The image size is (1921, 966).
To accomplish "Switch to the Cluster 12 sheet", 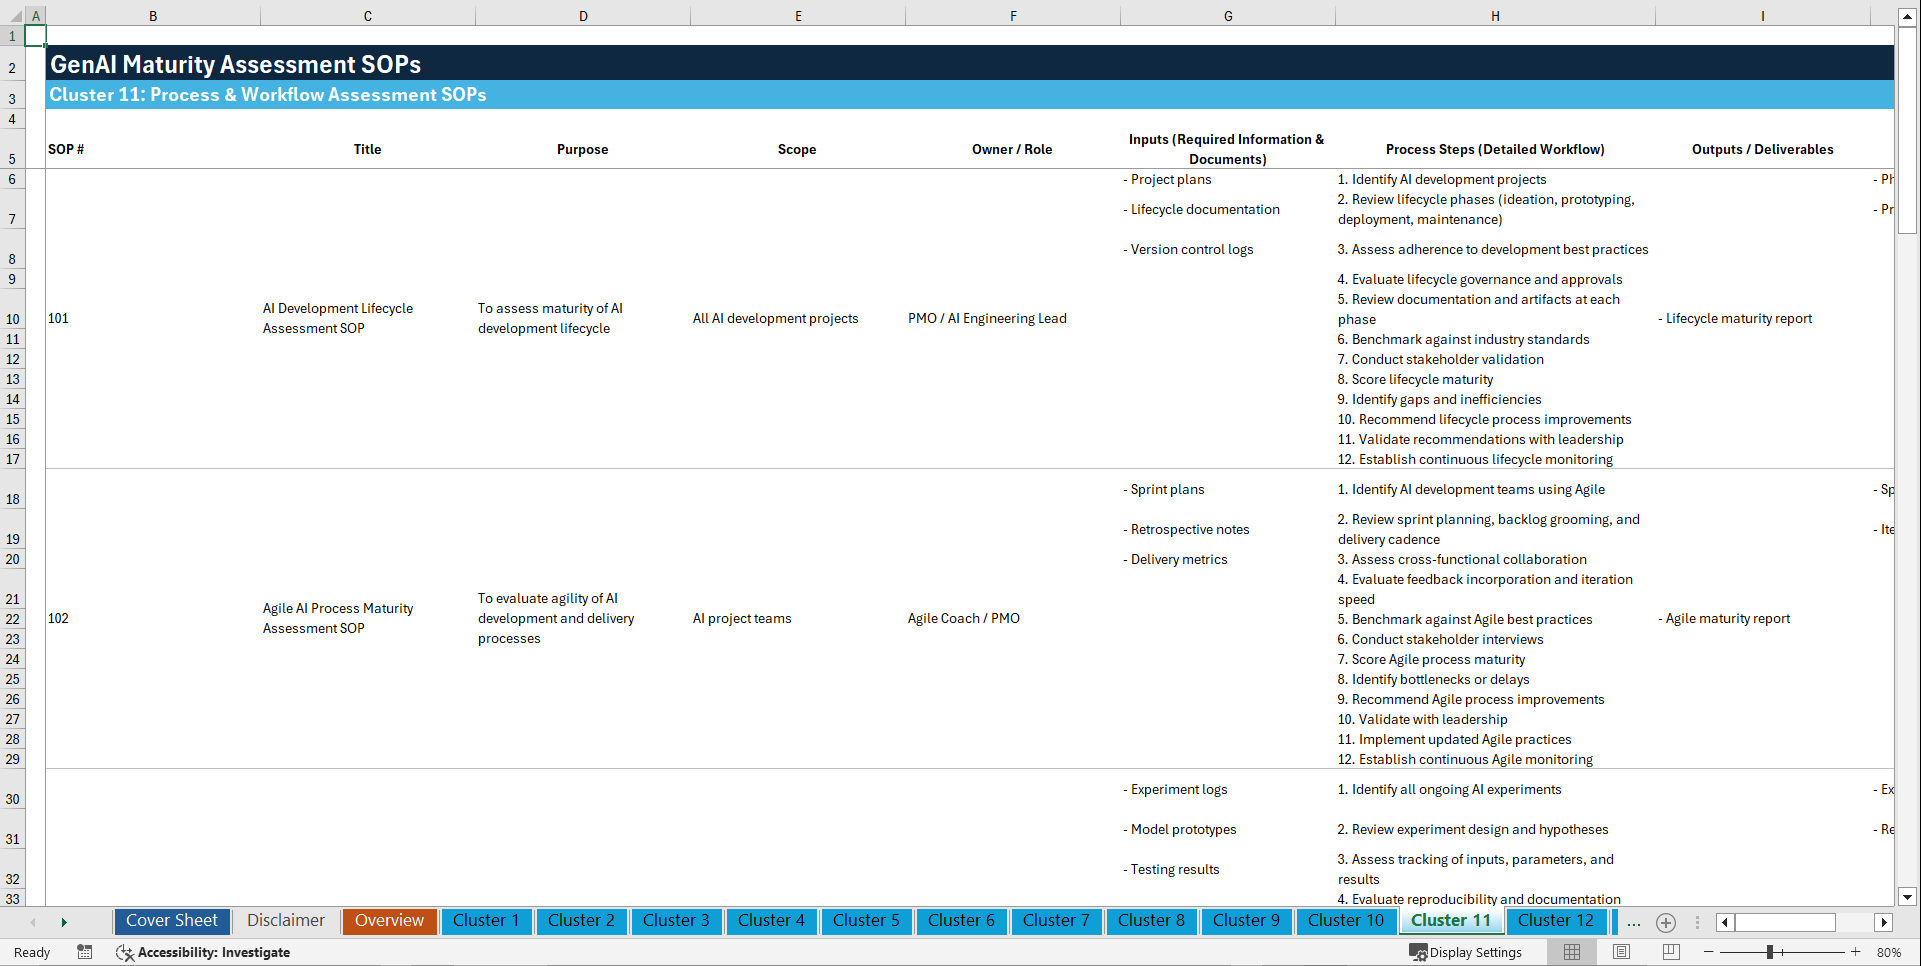I will coord(1556,921).
